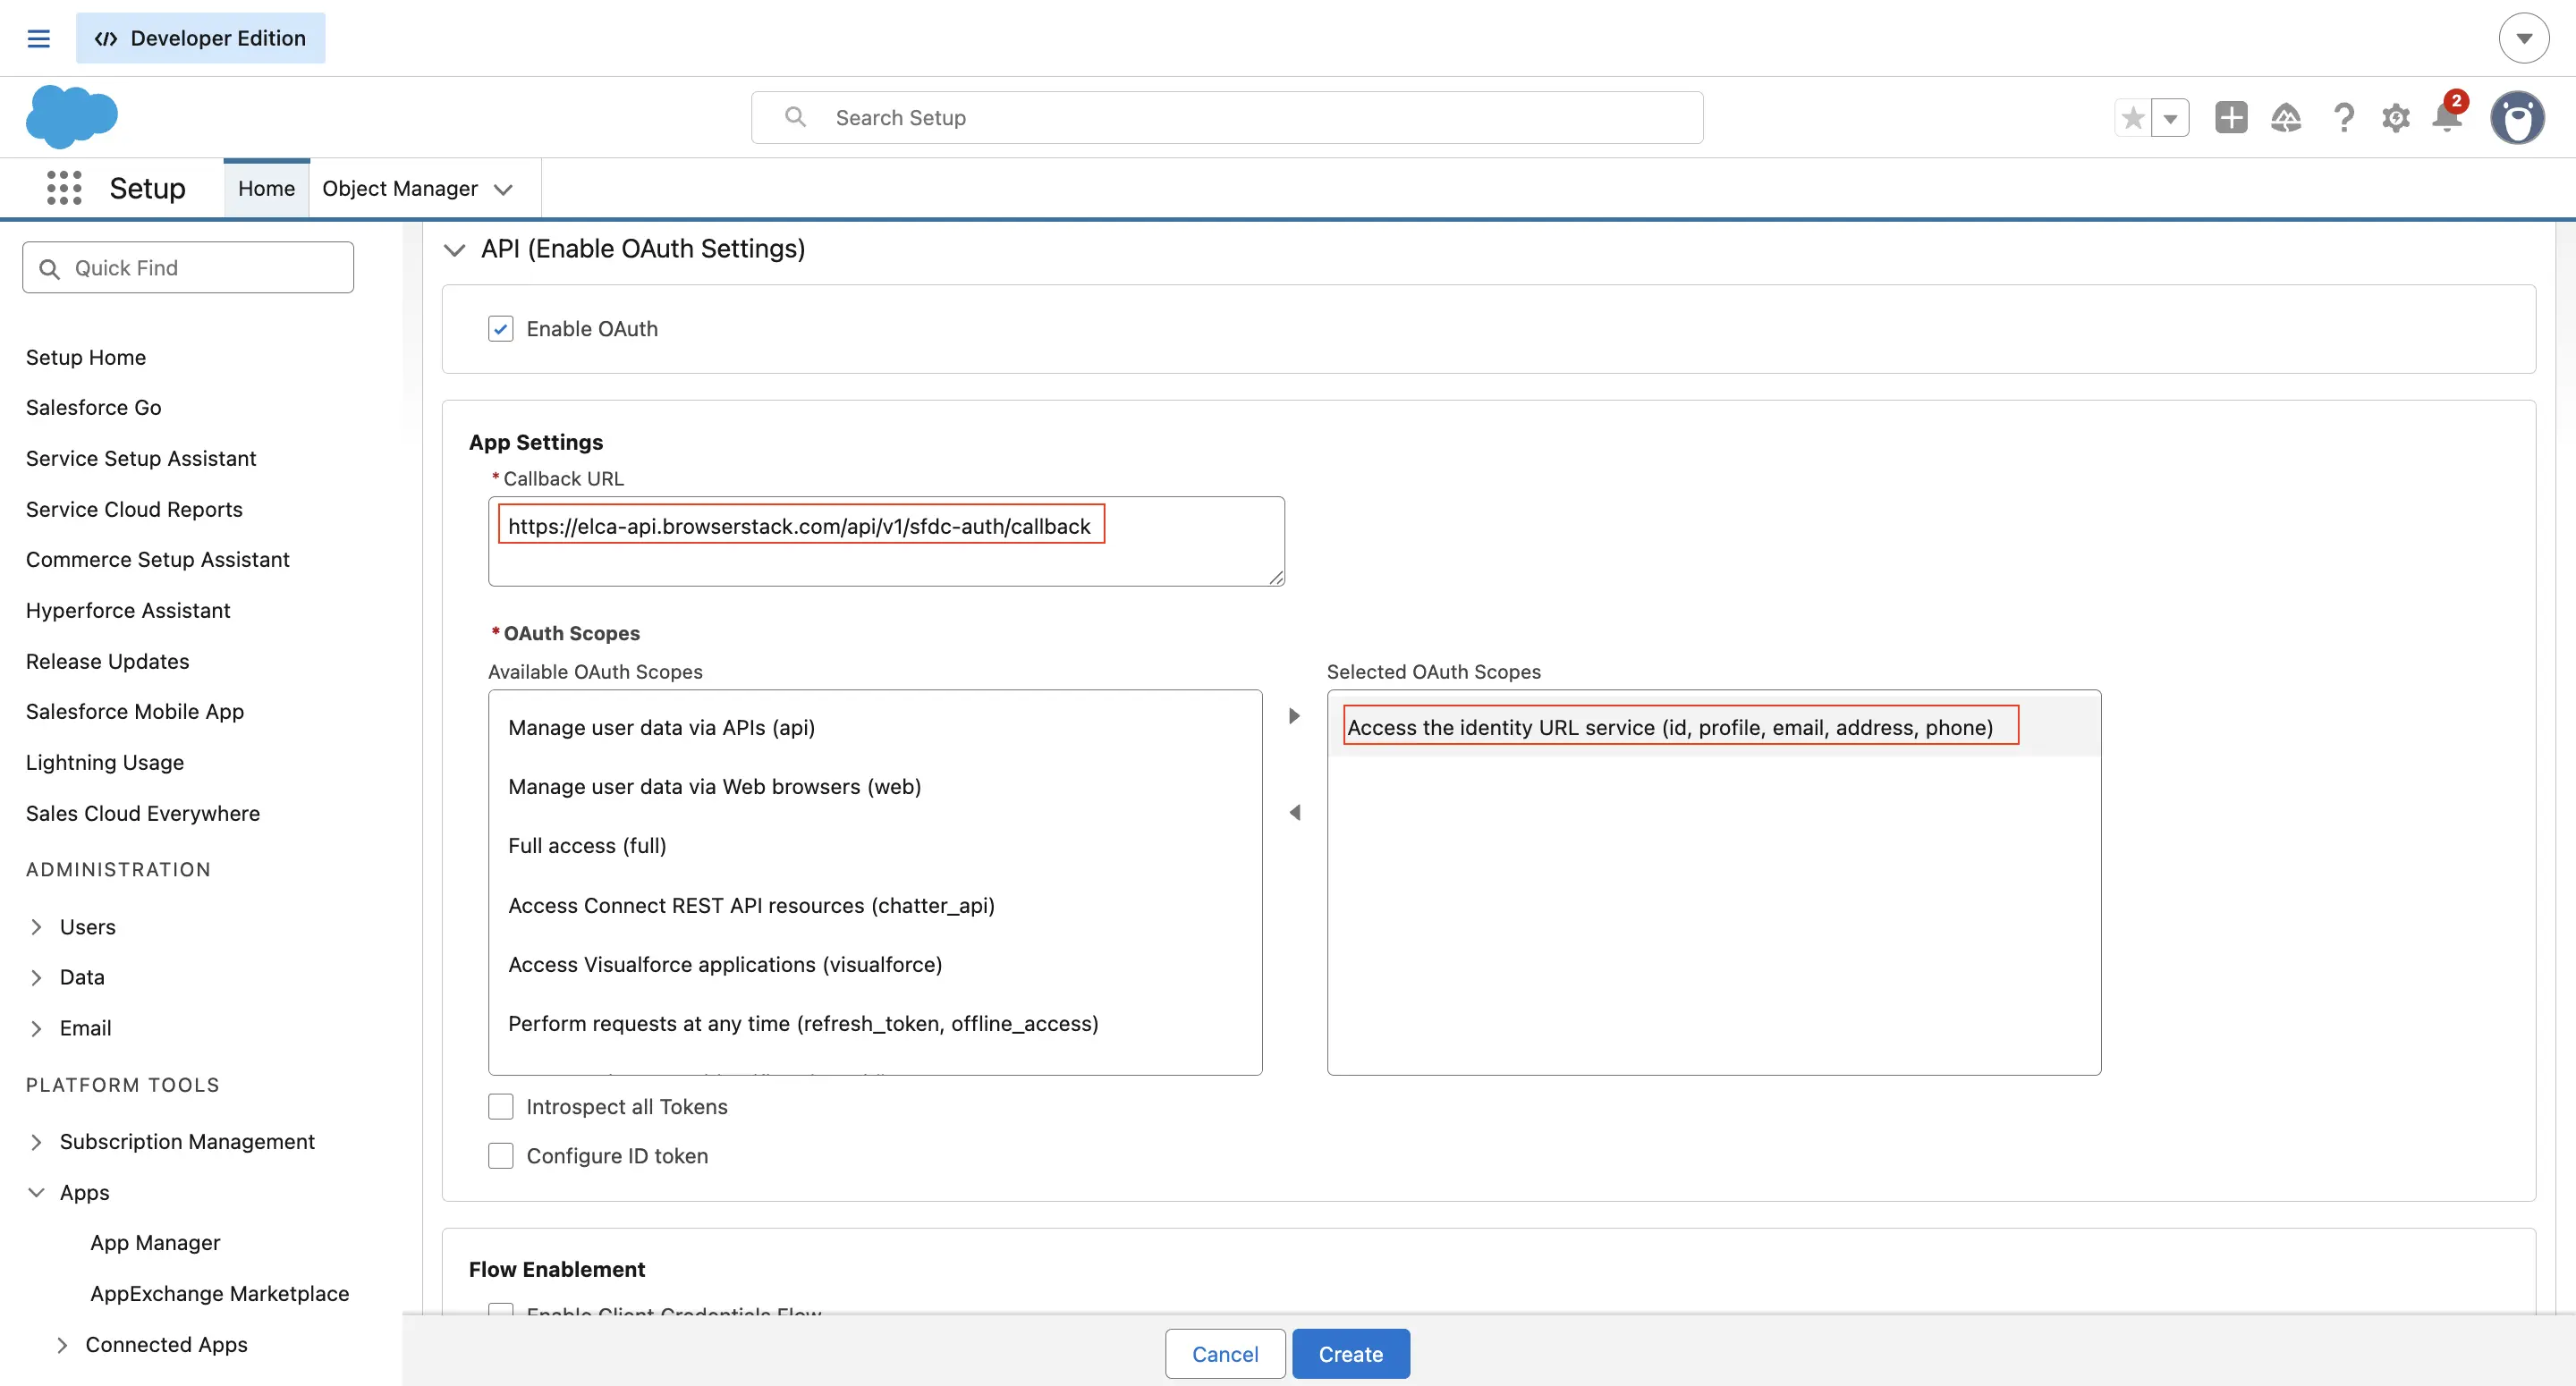Open the Trailhead guidance icon
Viewport: 2576px width, 1386px height.
pyautogui.click(x=2287, y=117)
